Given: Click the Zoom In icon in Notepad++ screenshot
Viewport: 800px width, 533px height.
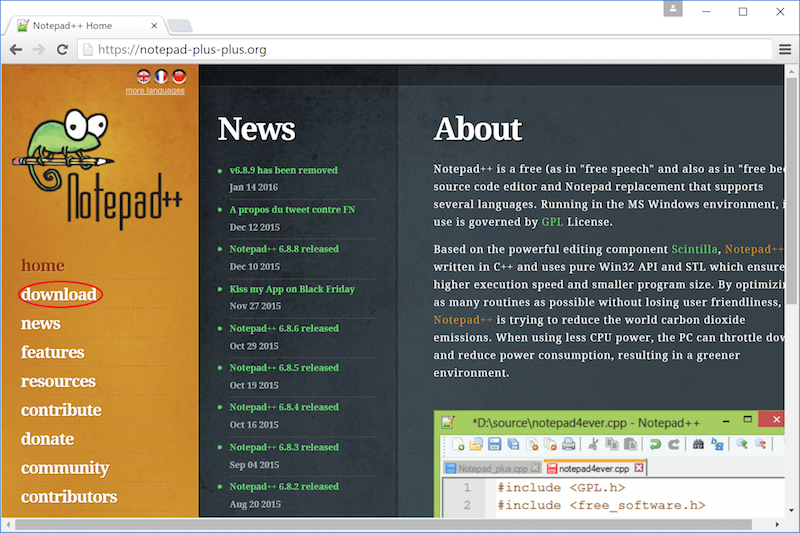Looking at the screenshot, I should 742,444.
